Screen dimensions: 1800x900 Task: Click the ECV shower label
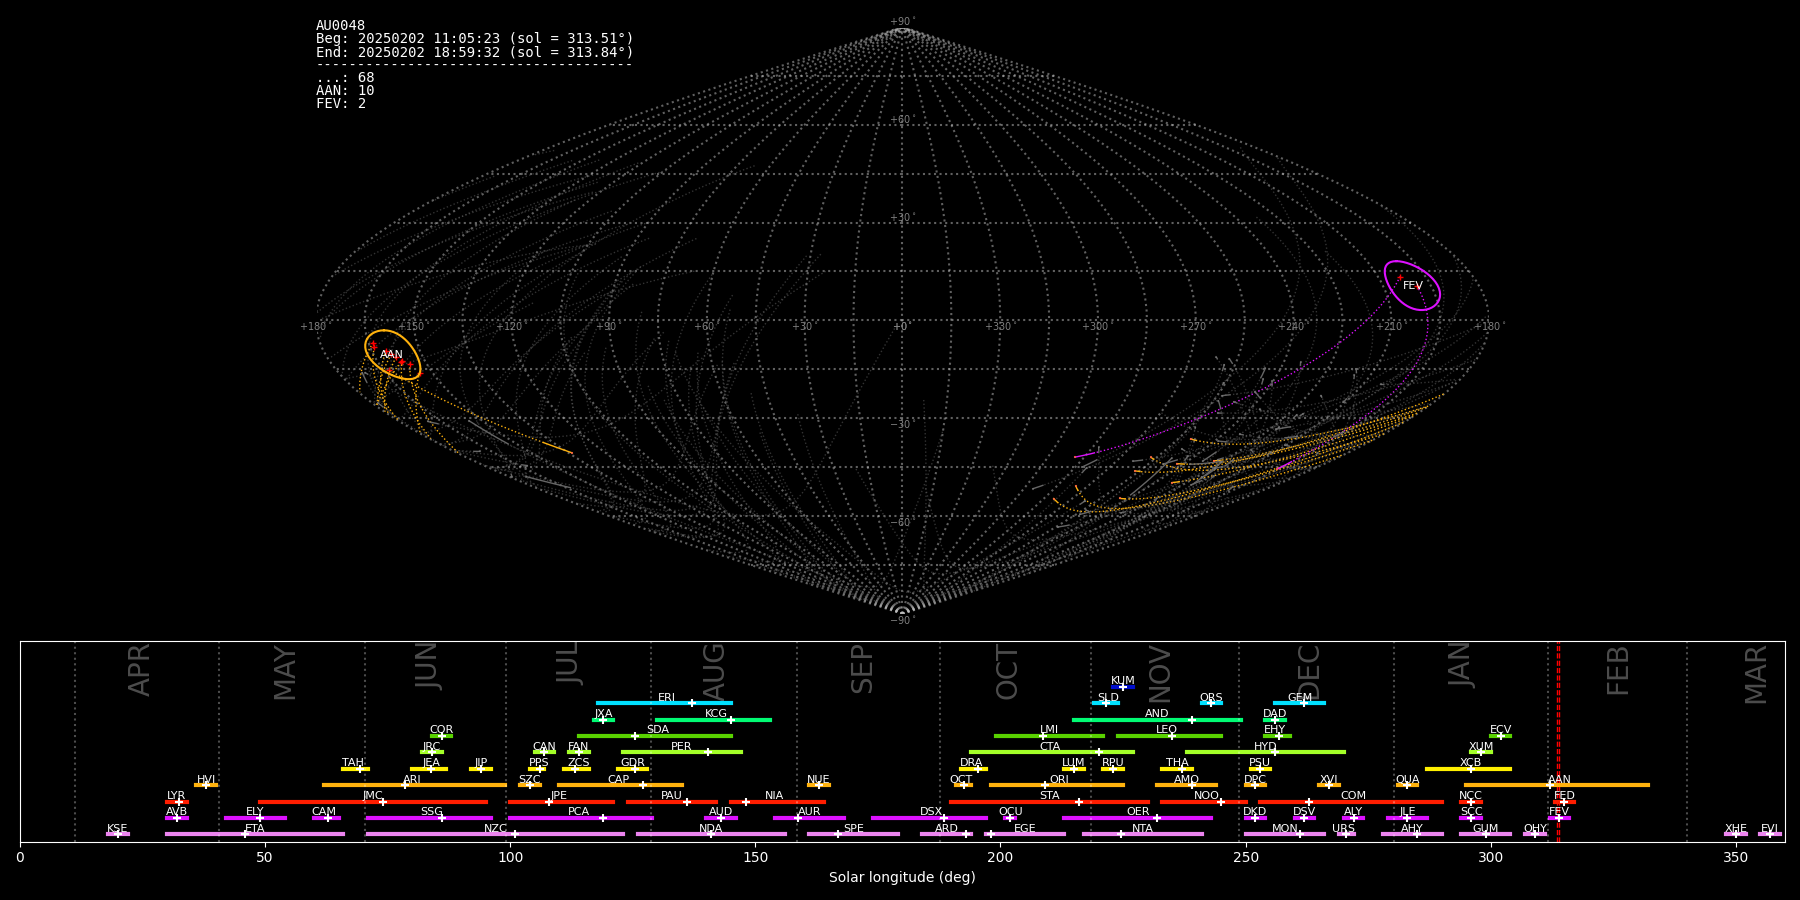pyautogui.click(x=1500, y=730)
